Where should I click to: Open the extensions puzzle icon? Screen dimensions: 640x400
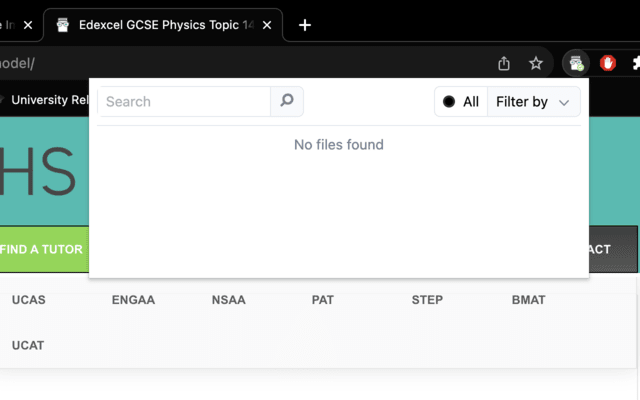tap(636, 63)
